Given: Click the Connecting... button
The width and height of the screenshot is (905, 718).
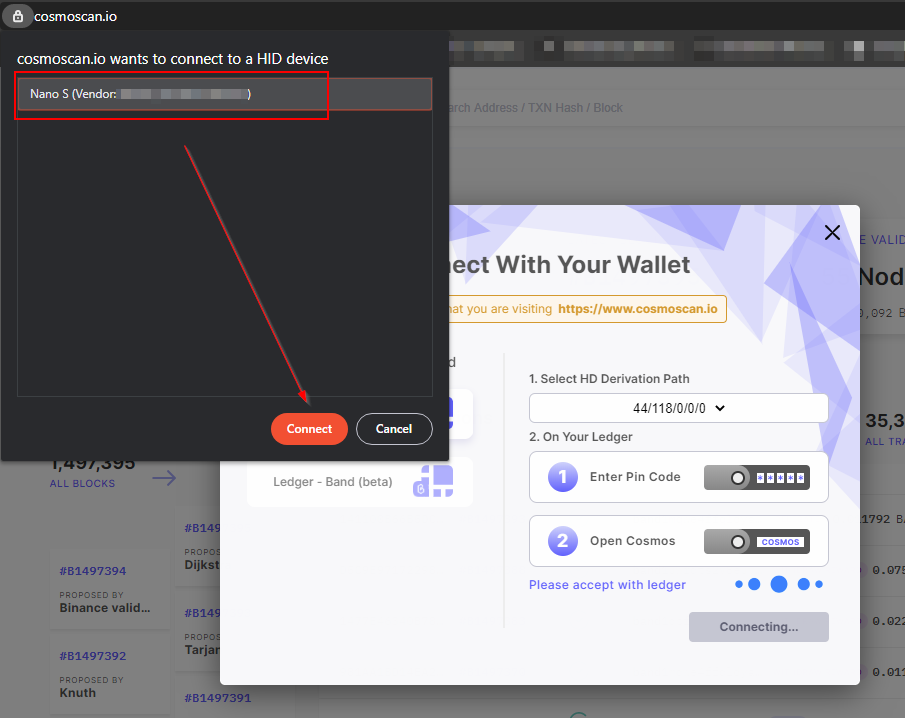Looking at the screenshot, I should coord(759,627).
